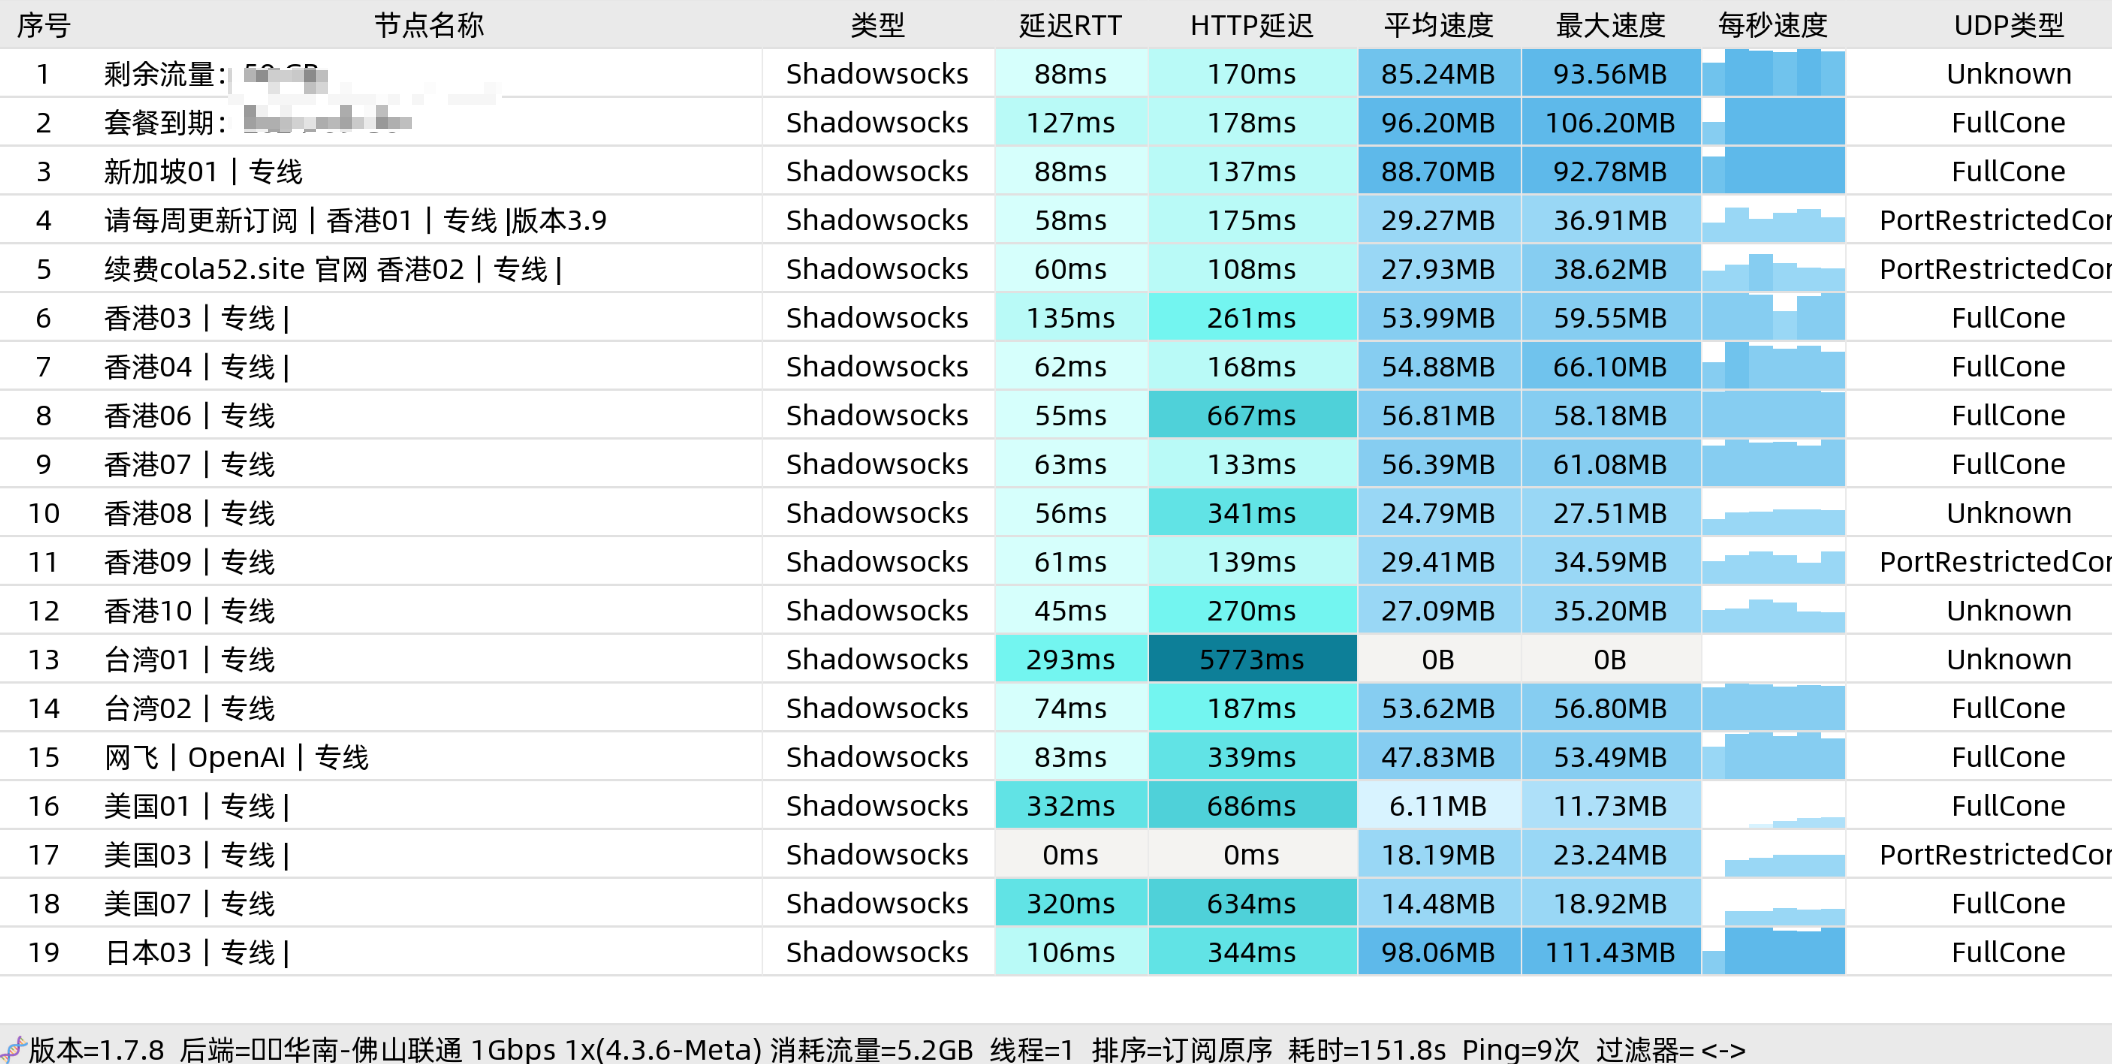Screen dimensions: 2112x1064
Task: Click the per-second speed graph of row 1
Action: (x=1773, y=74)
